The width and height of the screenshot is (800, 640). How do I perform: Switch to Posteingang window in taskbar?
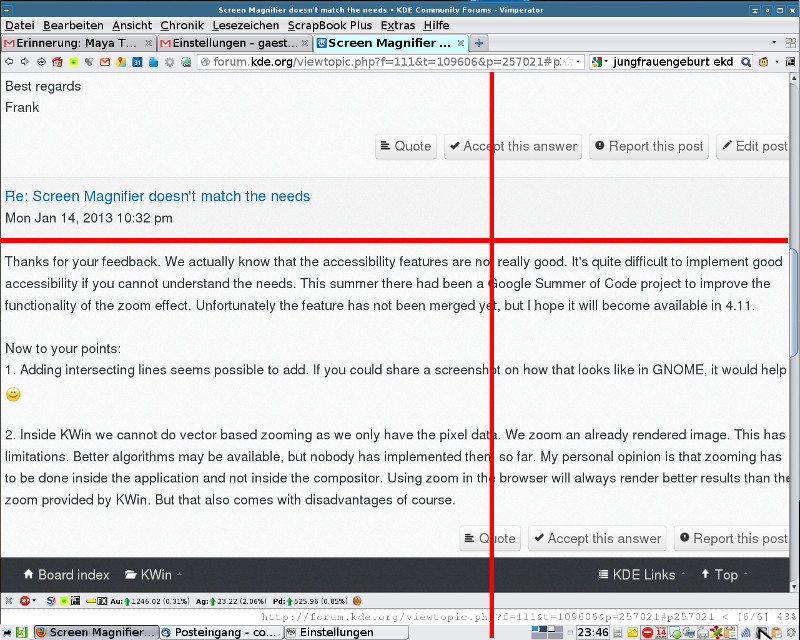[x=220, y=632]
